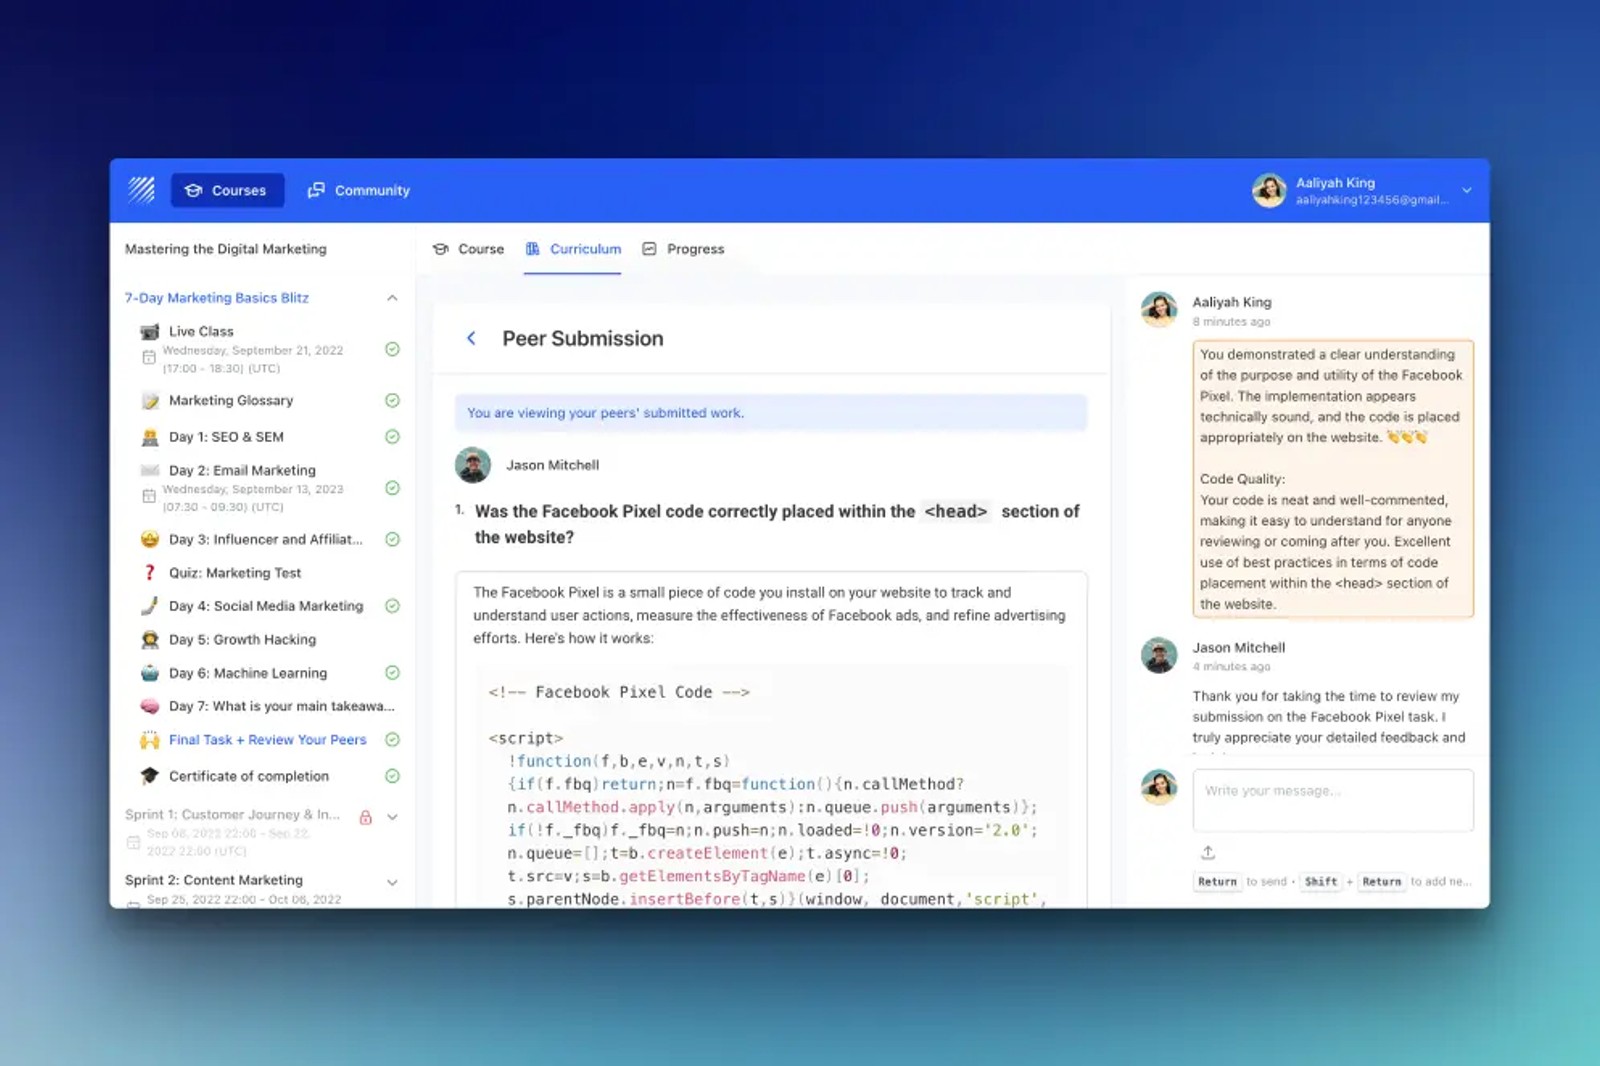The height and width of the screenshot is (1066, 1600).
Task: Open Marketing Glossary lesson
Action: 231,400
